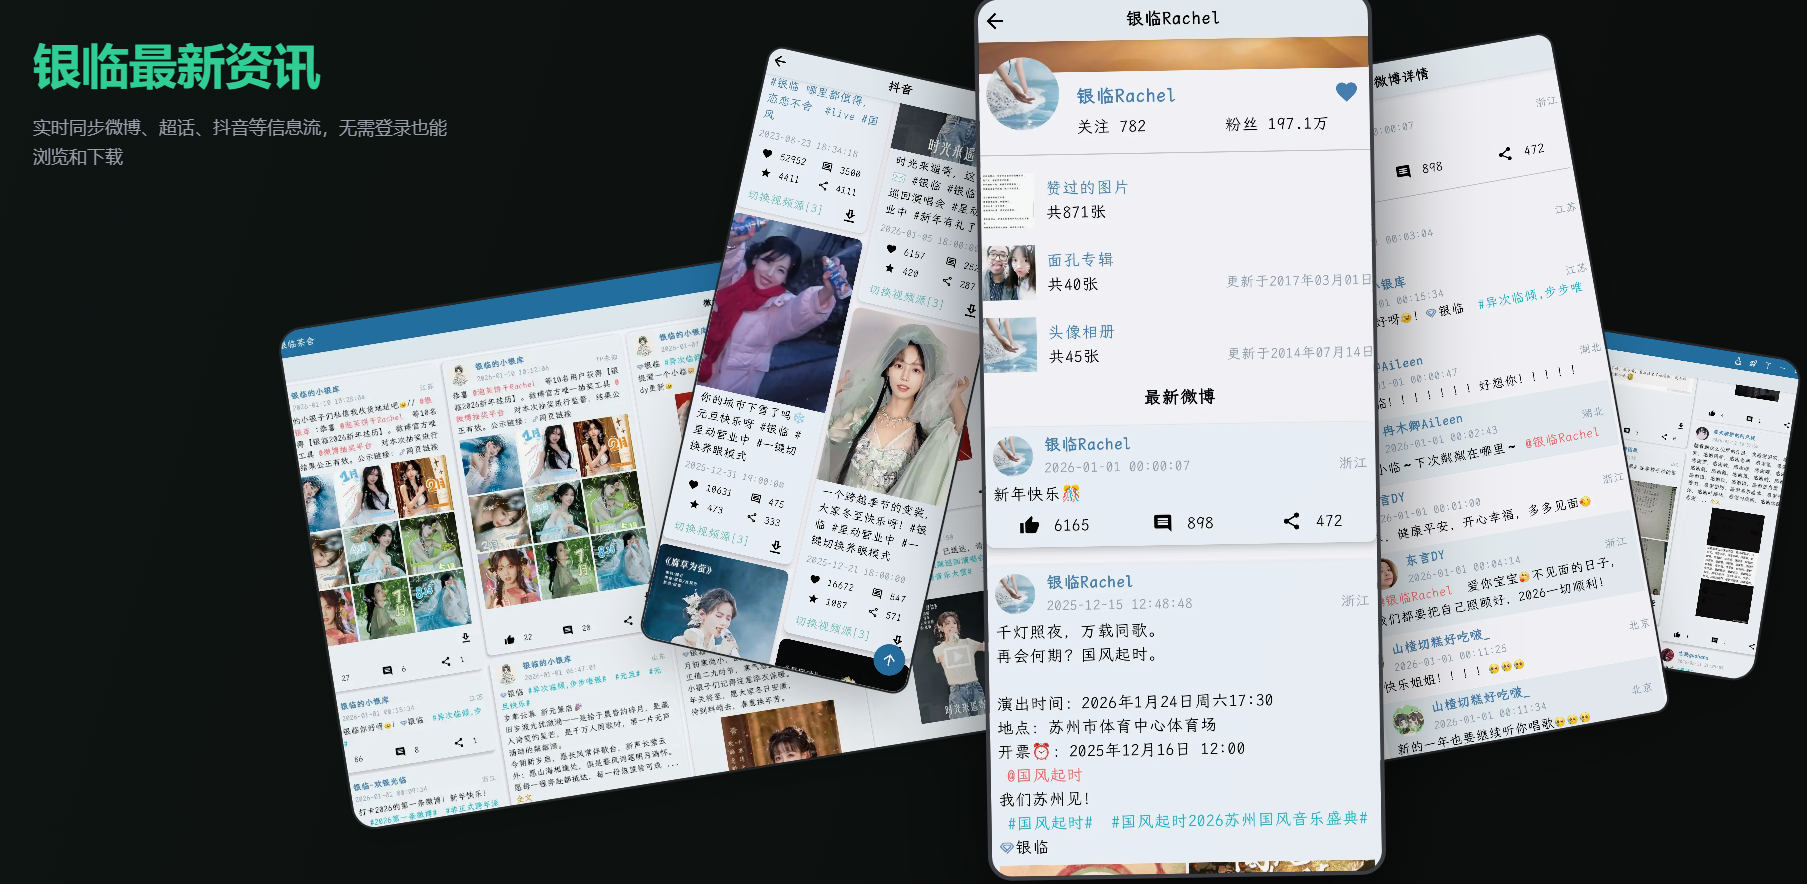
Task: Tap share icon showing 333 in 抖音
Action: point(751,517)
